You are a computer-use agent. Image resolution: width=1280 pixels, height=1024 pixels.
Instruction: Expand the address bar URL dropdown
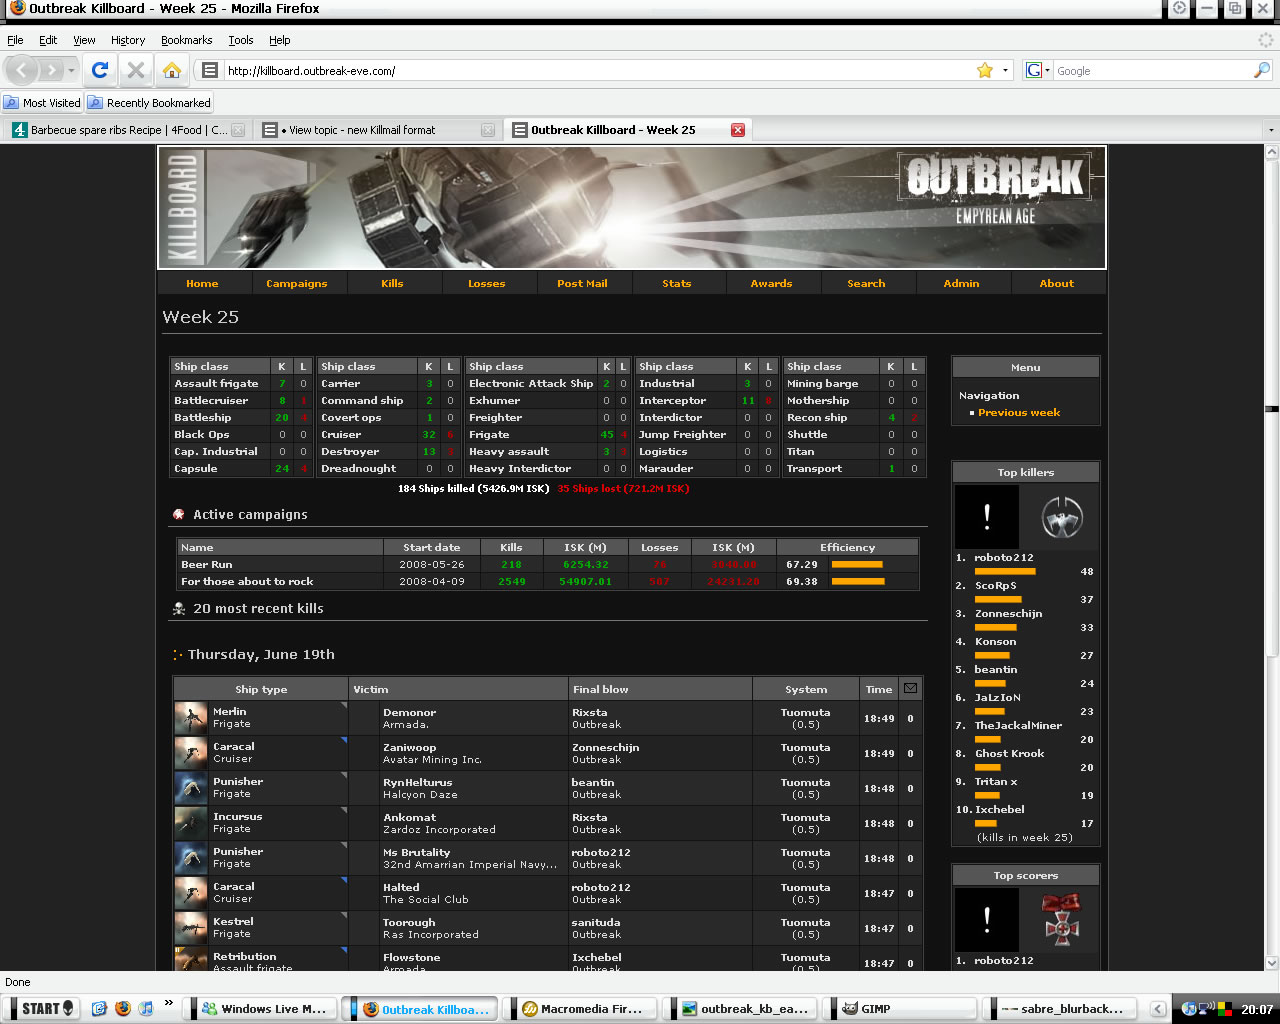pos(1006,70)
